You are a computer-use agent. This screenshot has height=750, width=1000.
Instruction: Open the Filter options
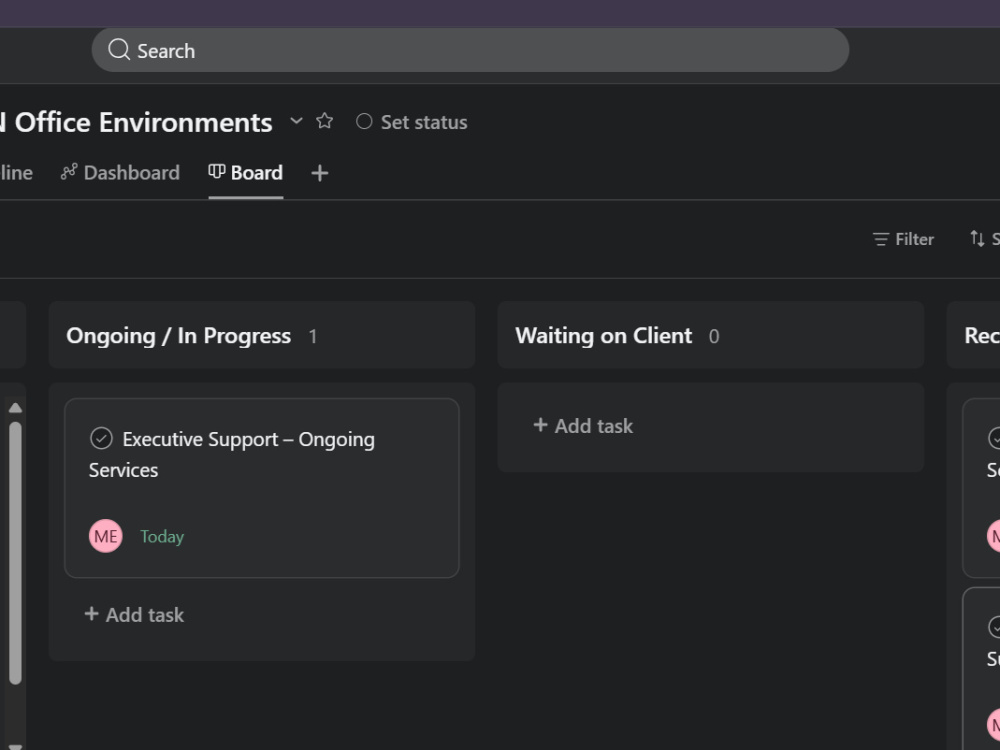903,239
